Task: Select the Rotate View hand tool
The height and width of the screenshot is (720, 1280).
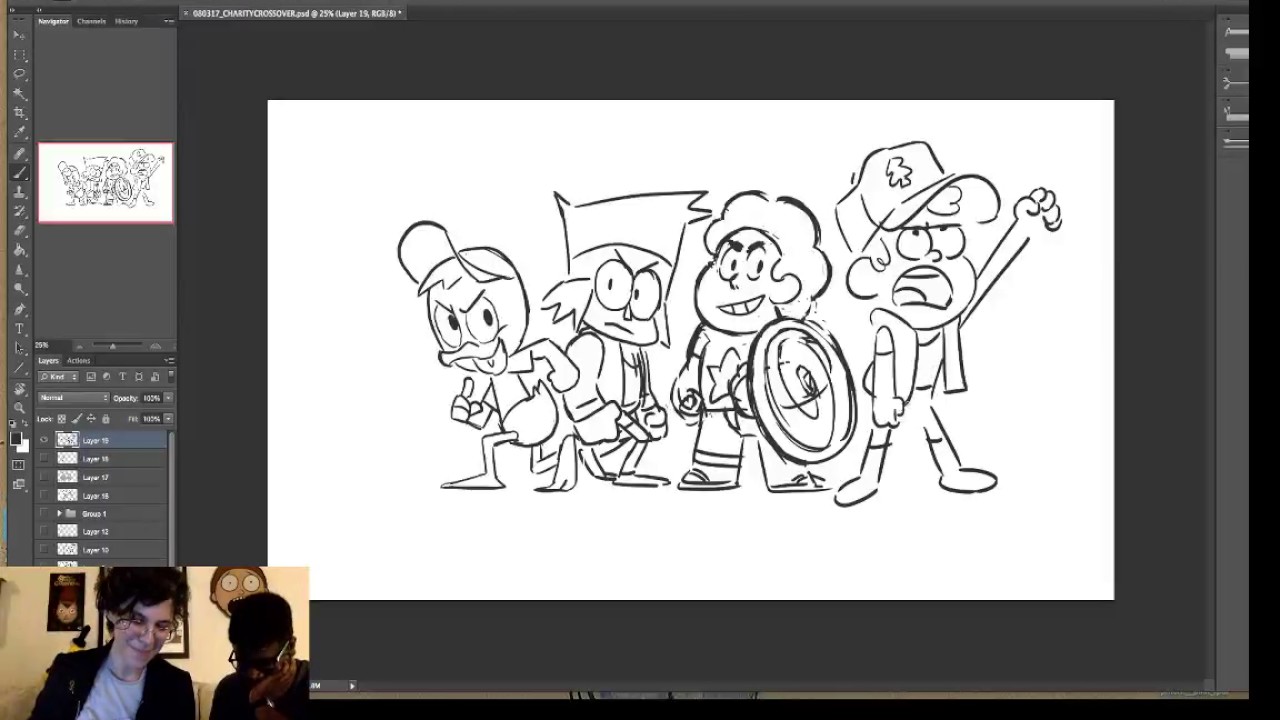Action: (19, 388)
